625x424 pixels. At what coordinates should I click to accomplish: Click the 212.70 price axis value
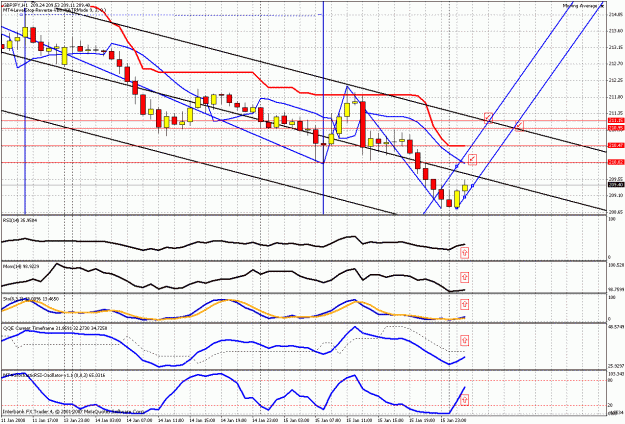616,64
